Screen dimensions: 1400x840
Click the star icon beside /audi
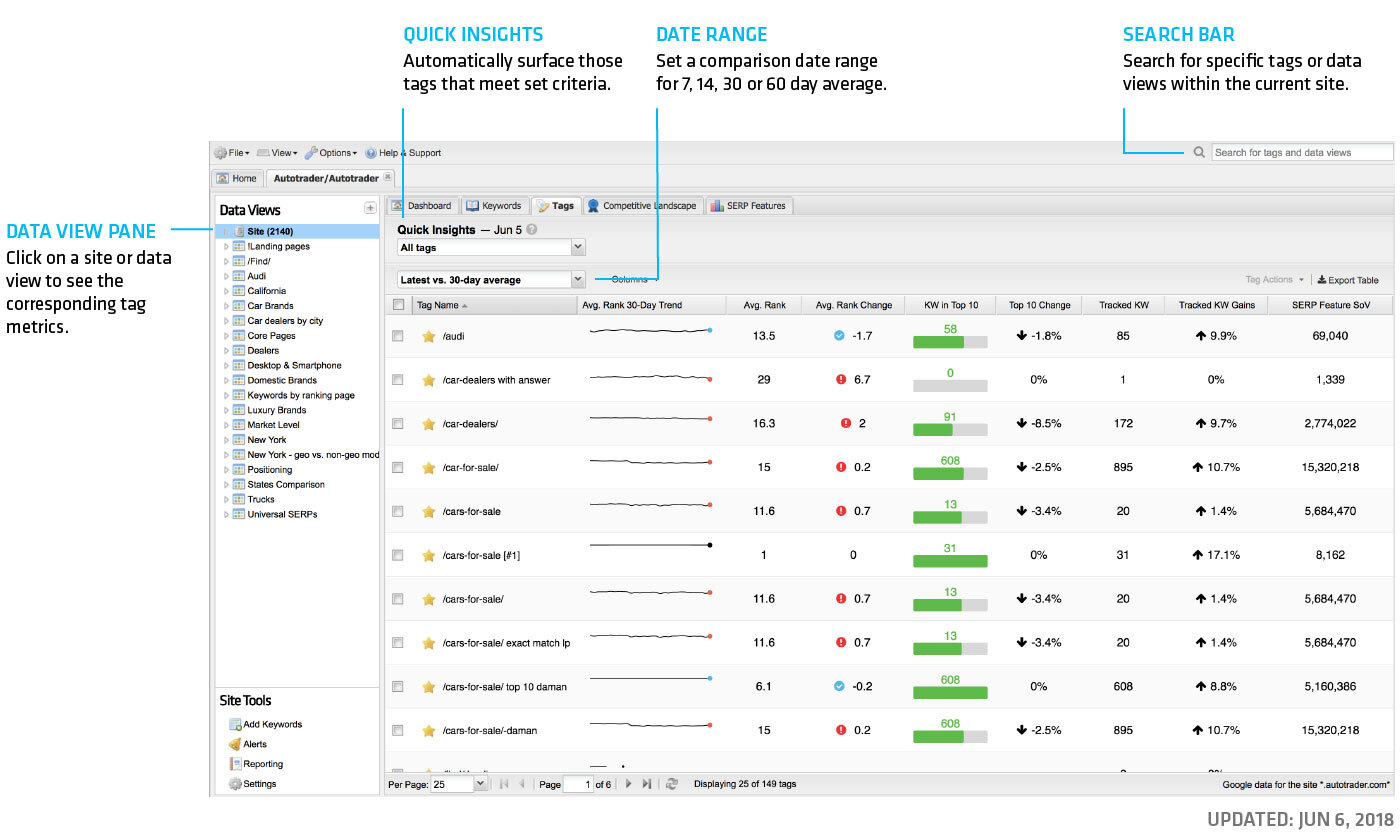click(429, 336)
